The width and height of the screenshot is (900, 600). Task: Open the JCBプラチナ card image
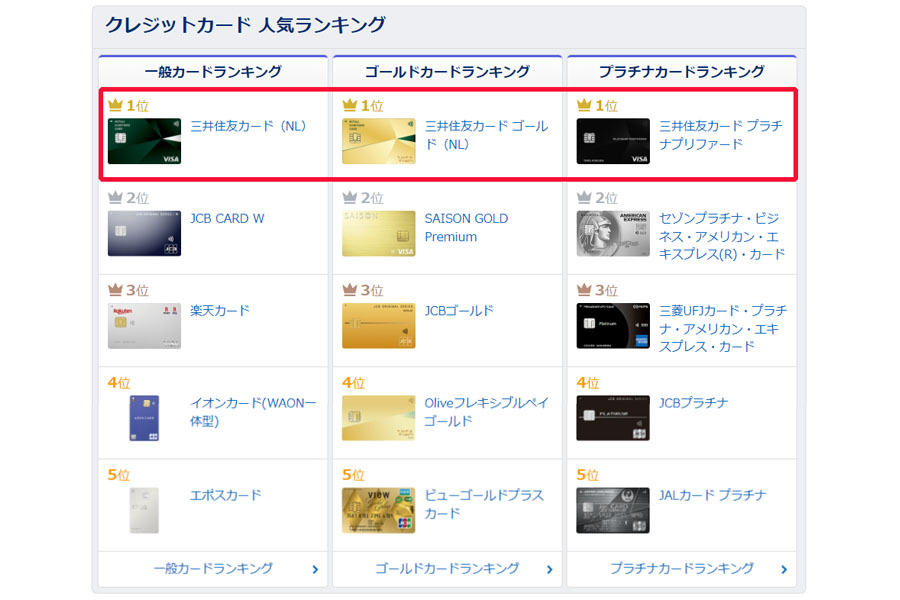point(613,418)
